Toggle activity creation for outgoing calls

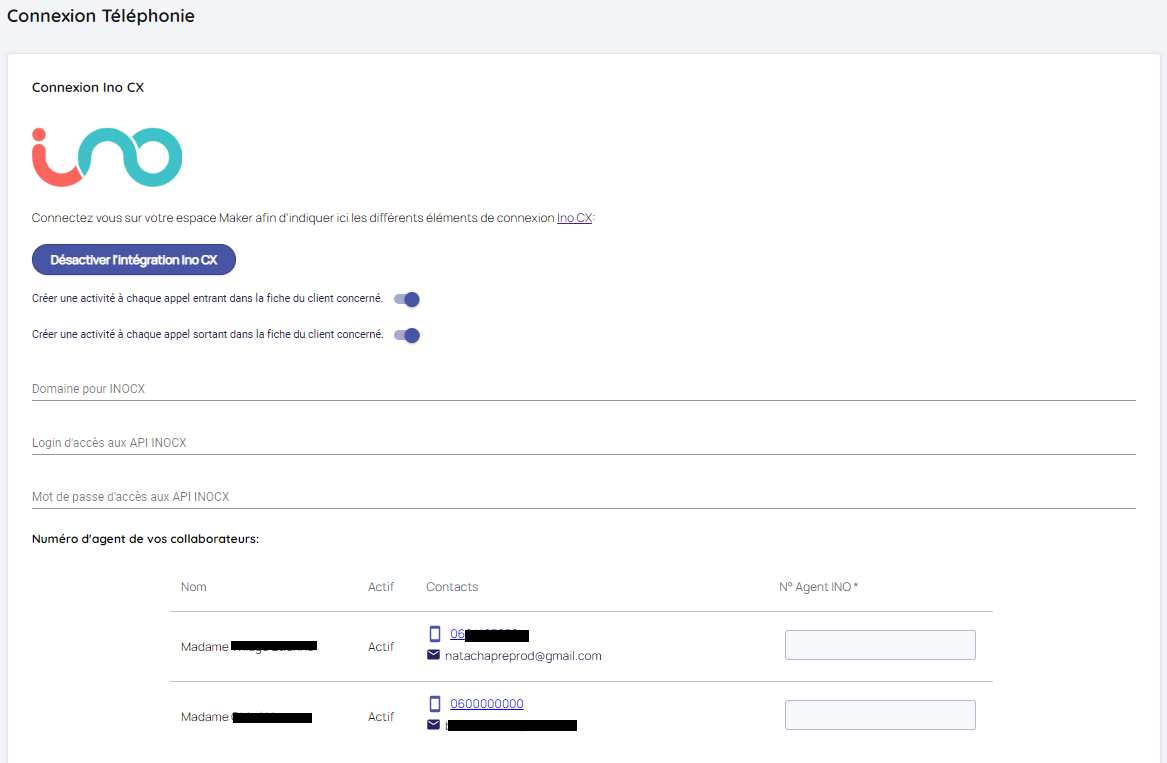(x=407, y=335)
